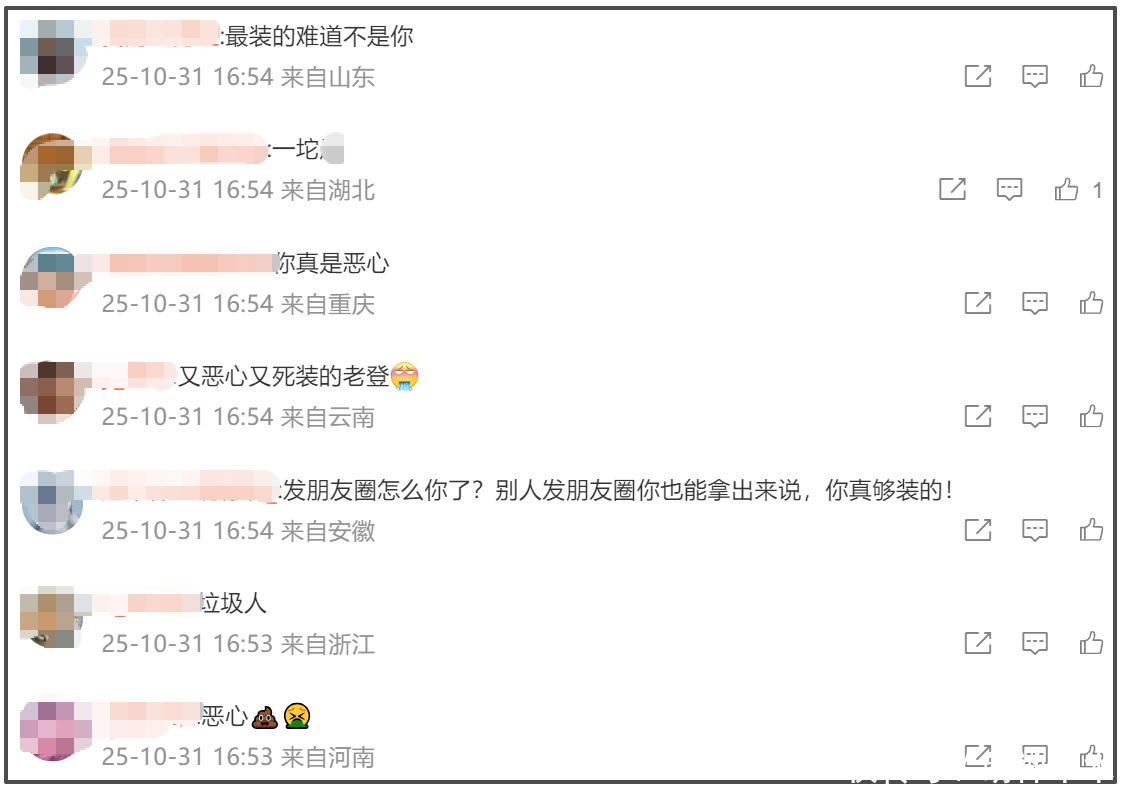This screenshot has width=1122, height=790.
Task: Like the 湖北 comment with 1 like
Action: point(1066,189)
